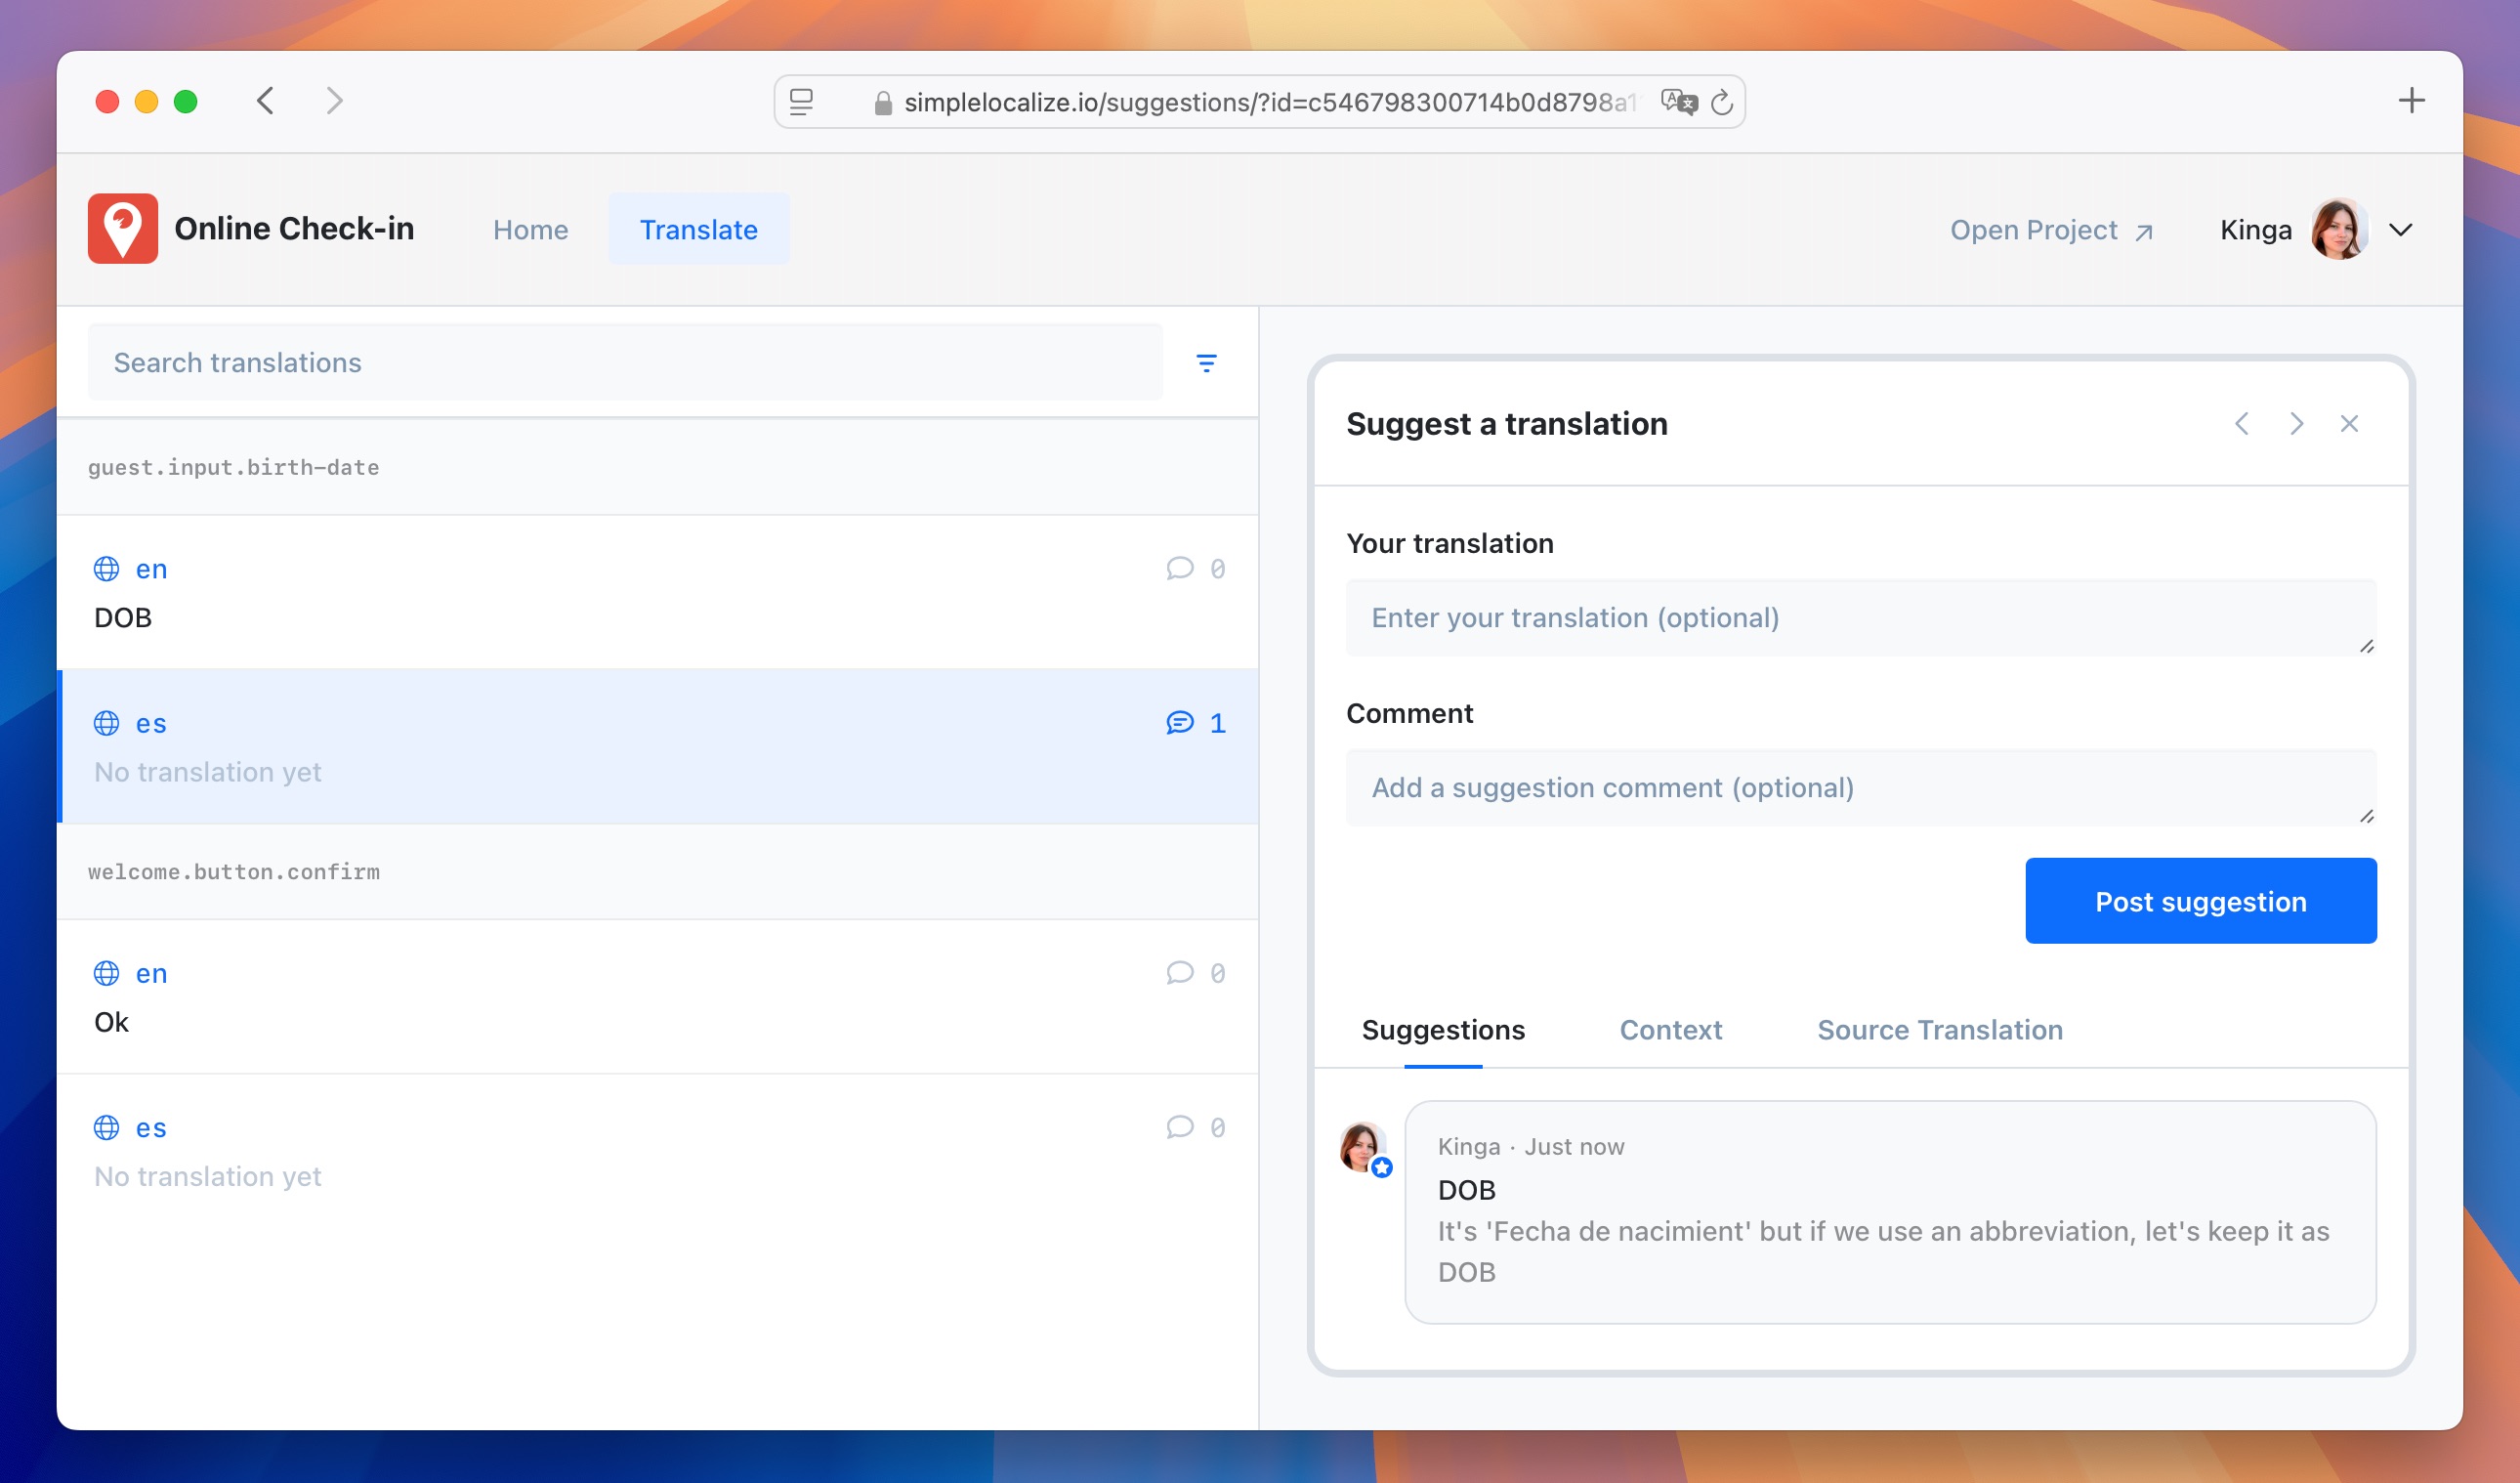Open a new browser tab
Image resolution: width=2520 pixels, height=1483 pixels.
point(2411,101)
